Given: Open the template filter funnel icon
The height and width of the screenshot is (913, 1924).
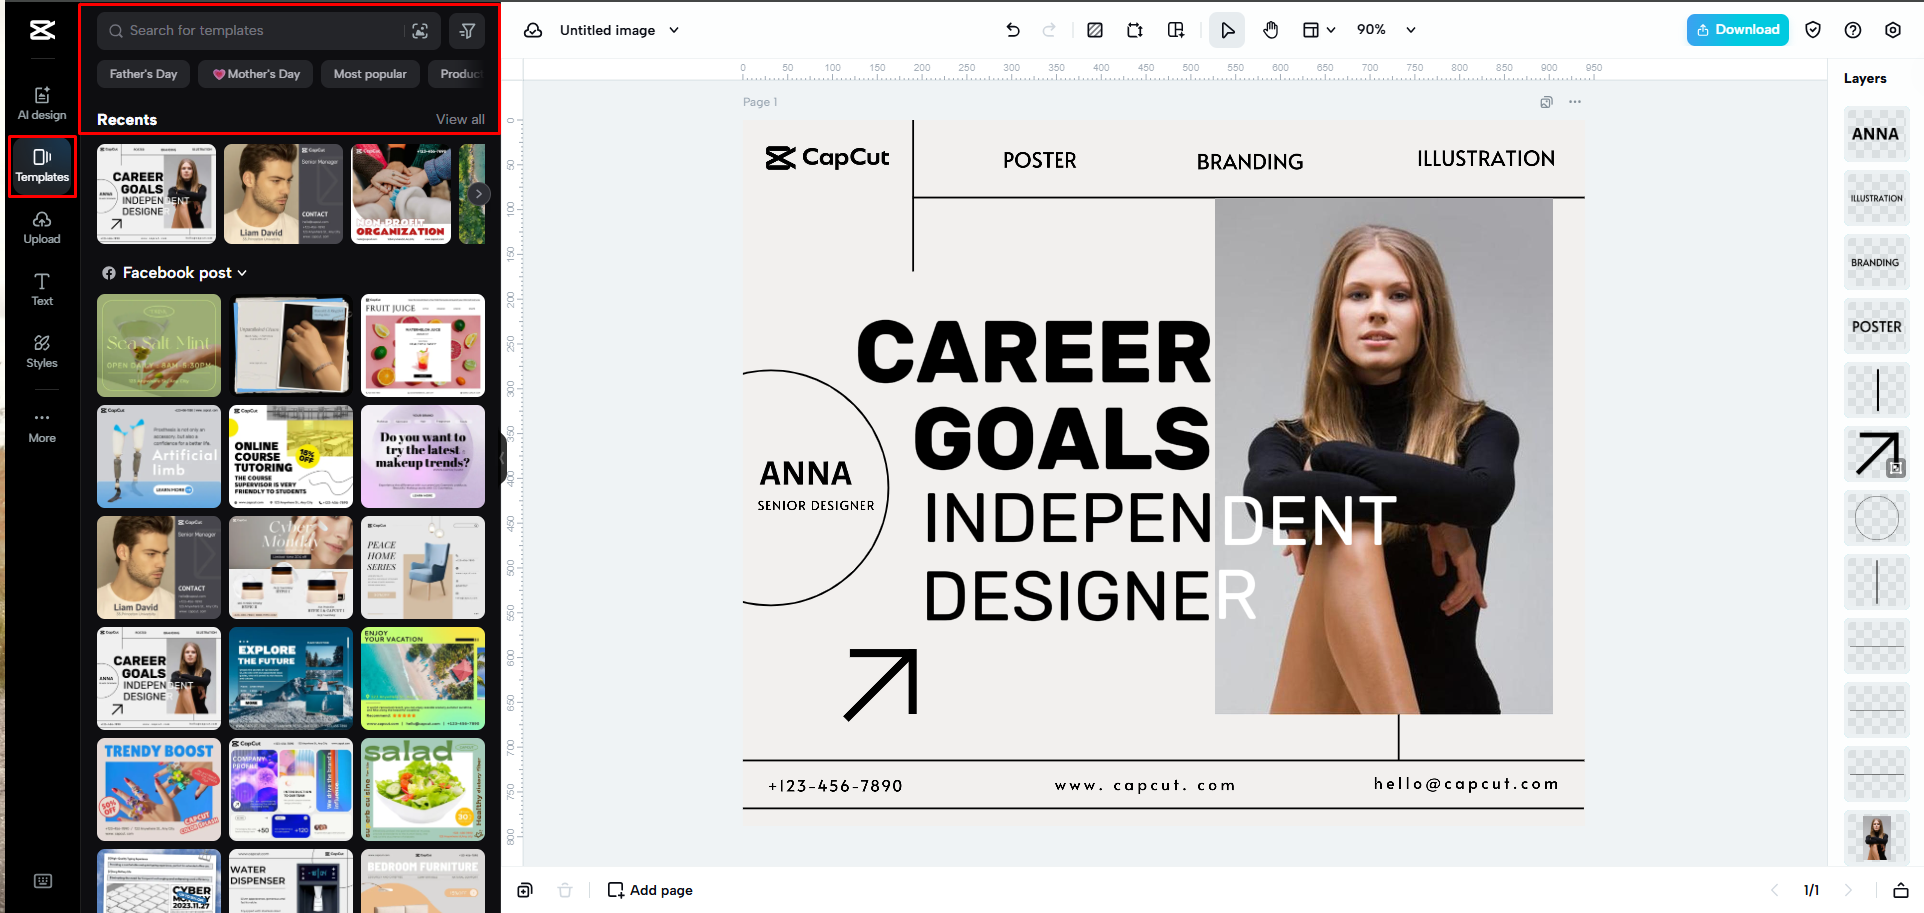Looking at the screenshot, I should coord(466,31).
